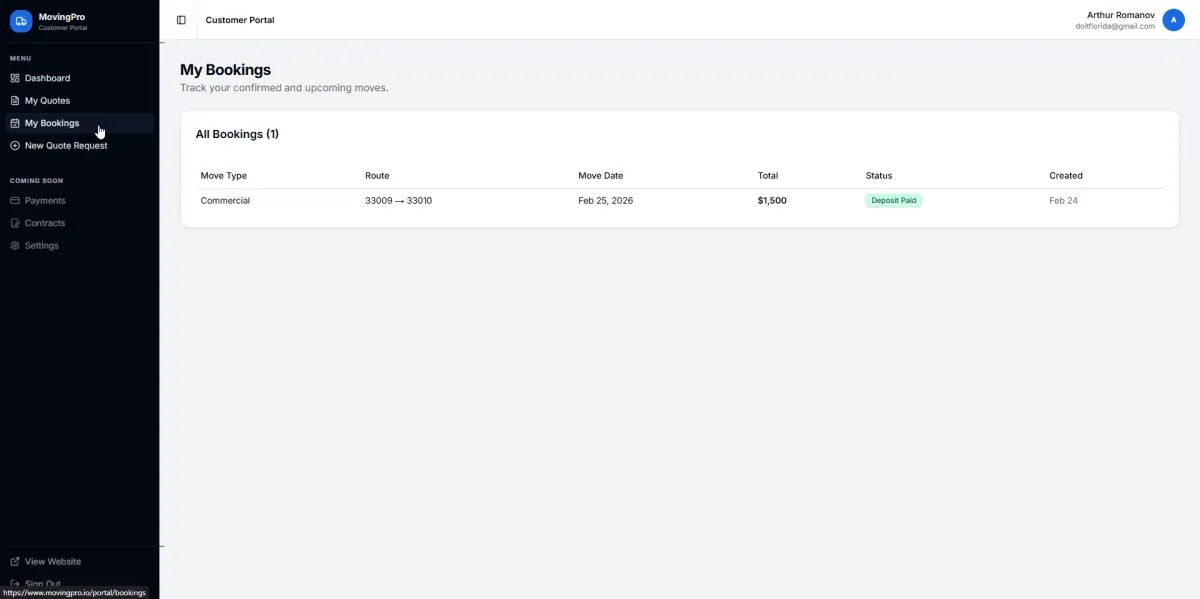
Task: Click the Payments coming soon item
Action: tap(45, 201)
